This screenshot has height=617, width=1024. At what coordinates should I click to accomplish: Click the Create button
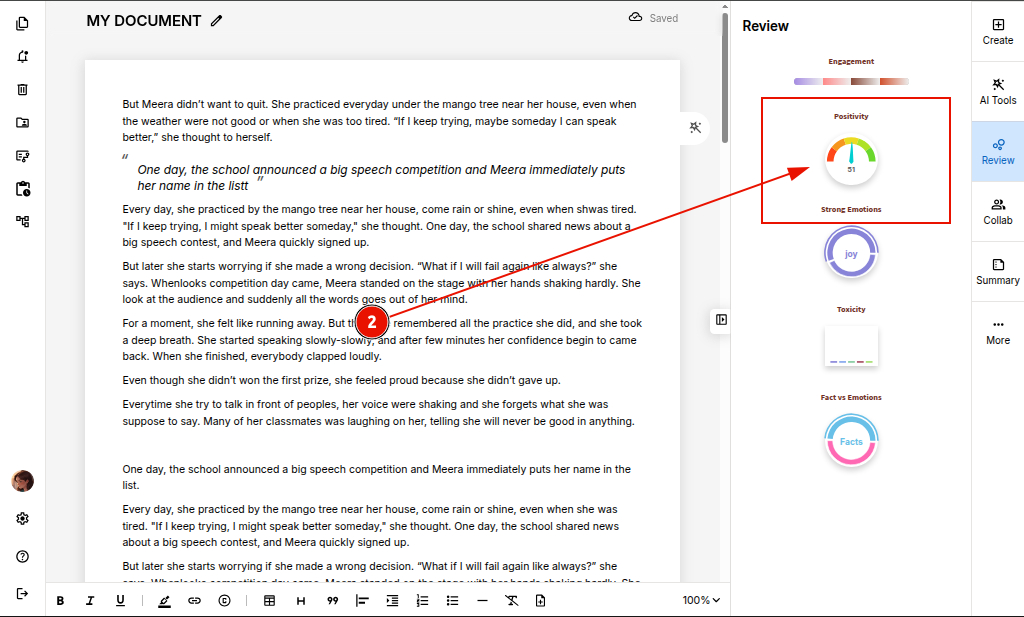click(x=997, y=31)
